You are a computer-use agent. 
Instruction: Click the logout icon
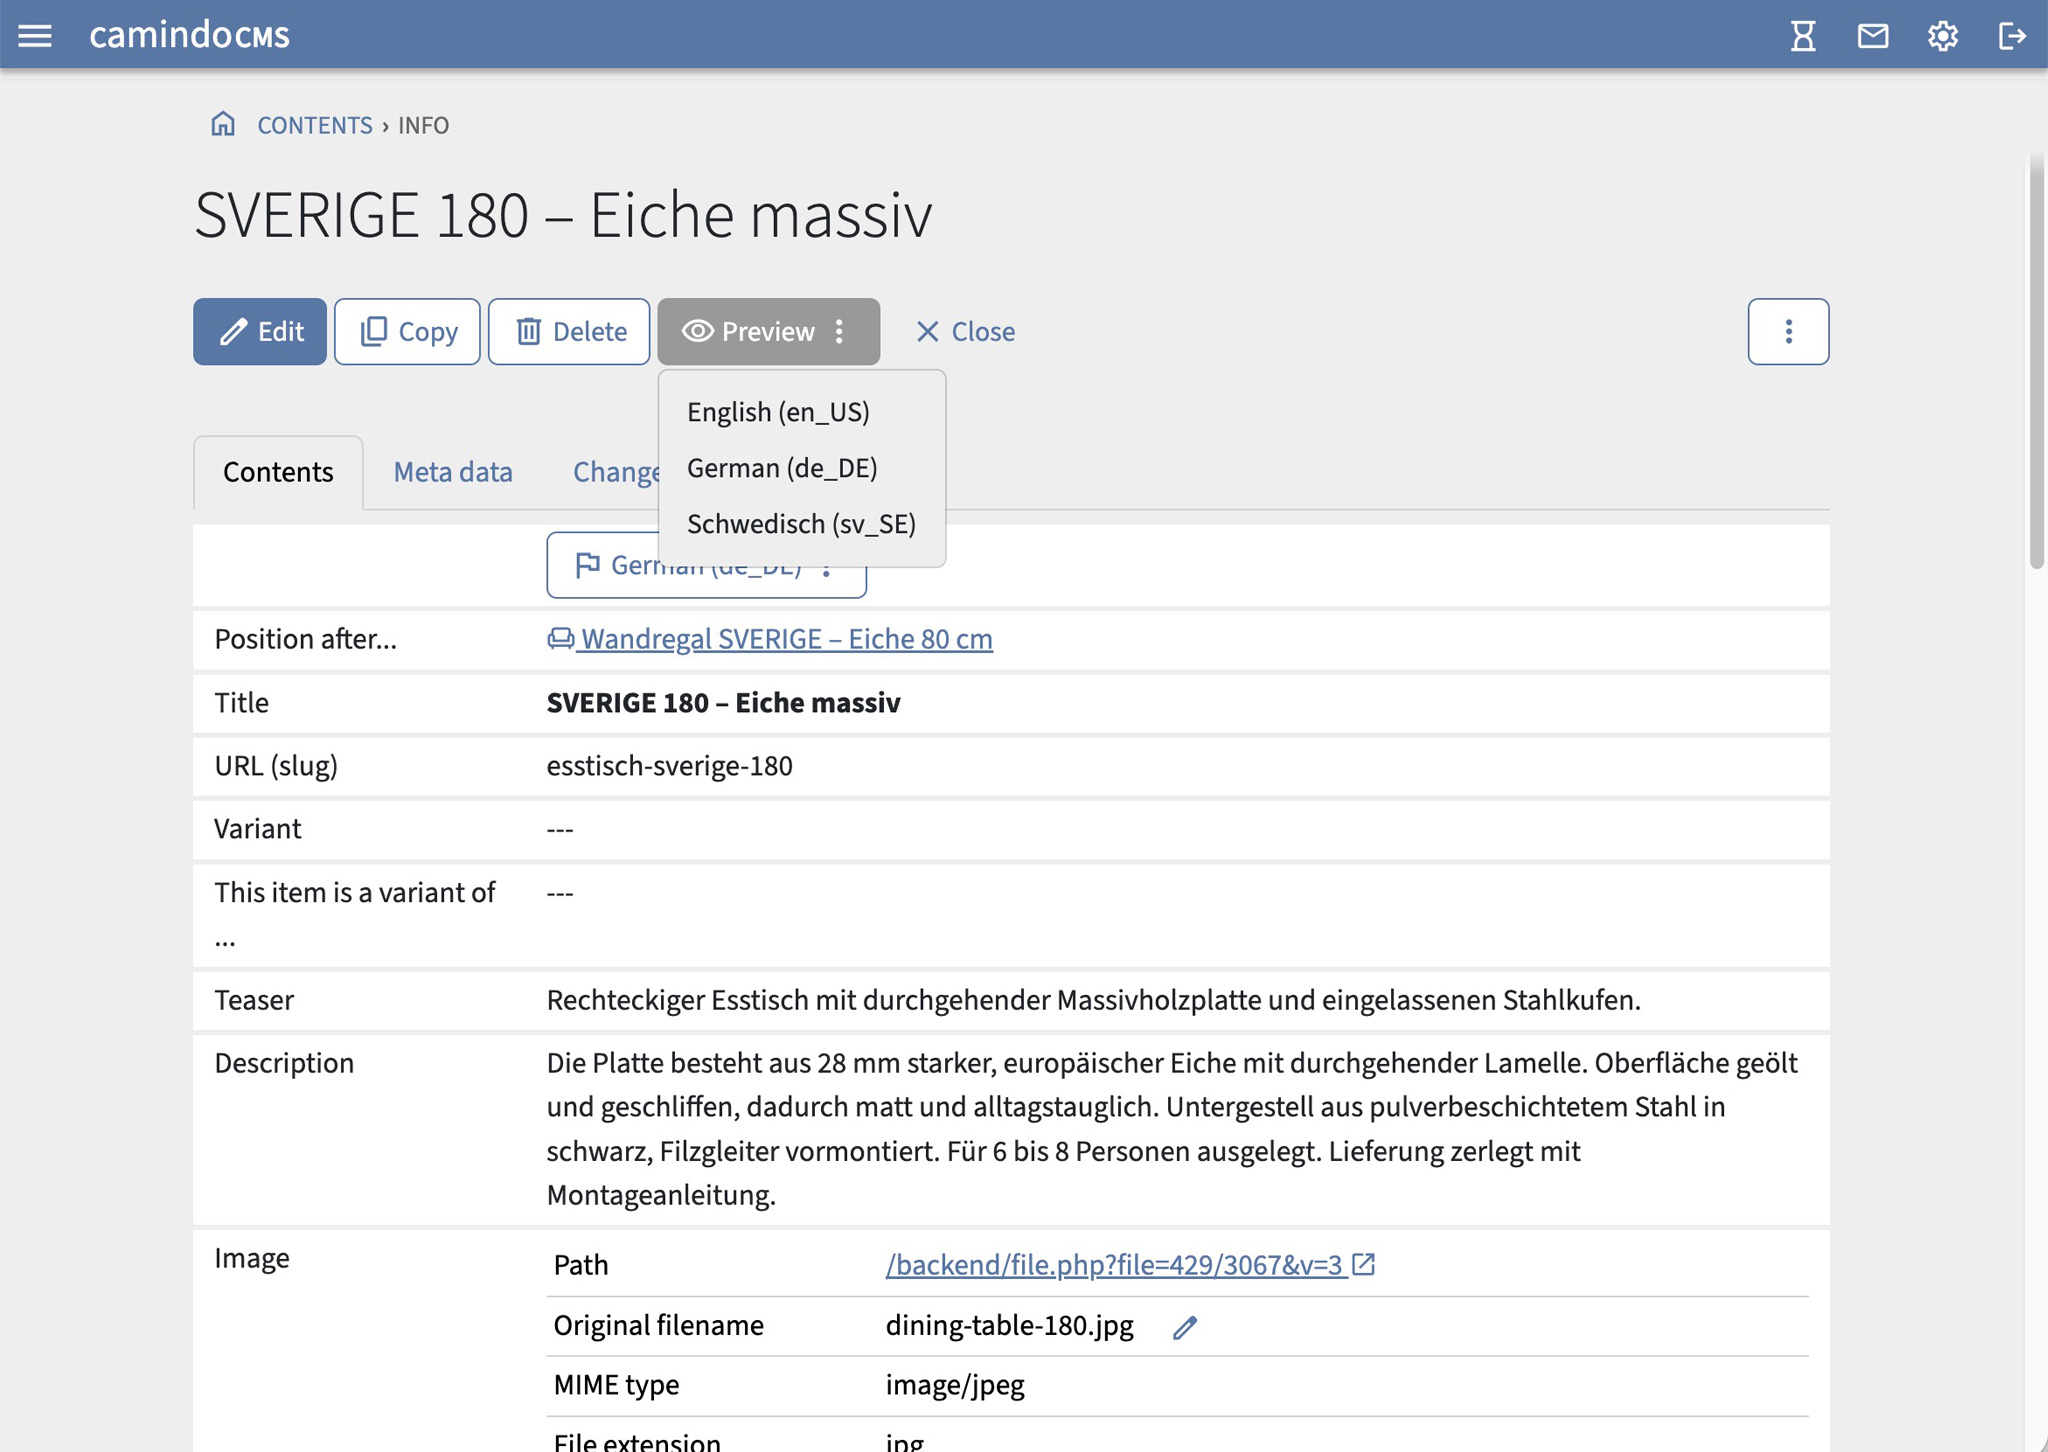click(2012, 36)
